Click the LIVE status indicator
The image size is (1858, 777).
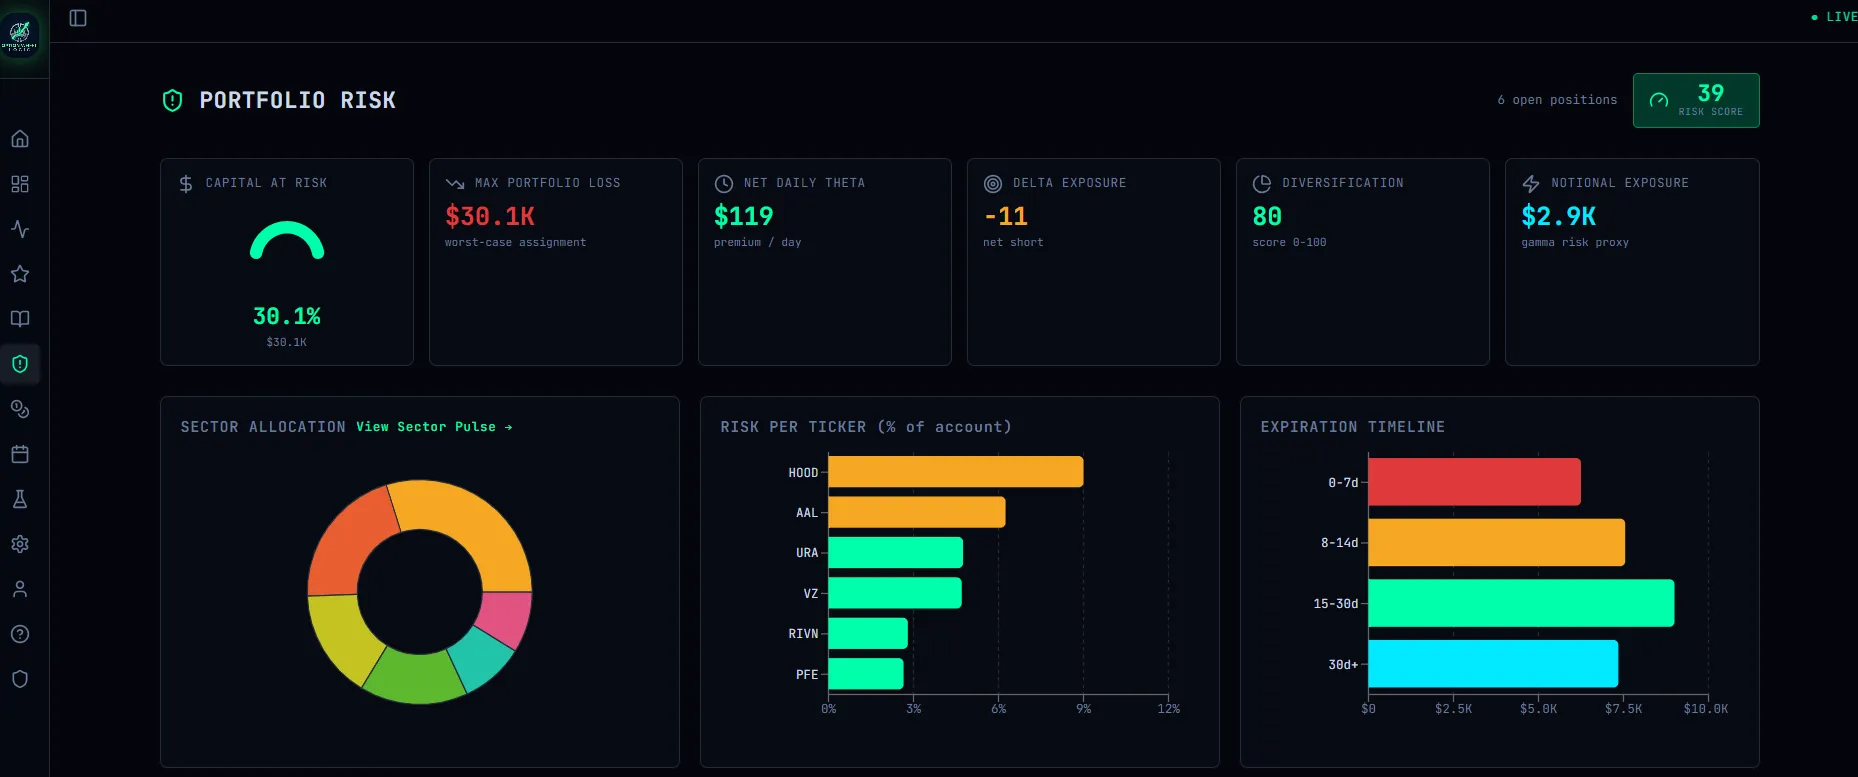(x=1834, y=17)
